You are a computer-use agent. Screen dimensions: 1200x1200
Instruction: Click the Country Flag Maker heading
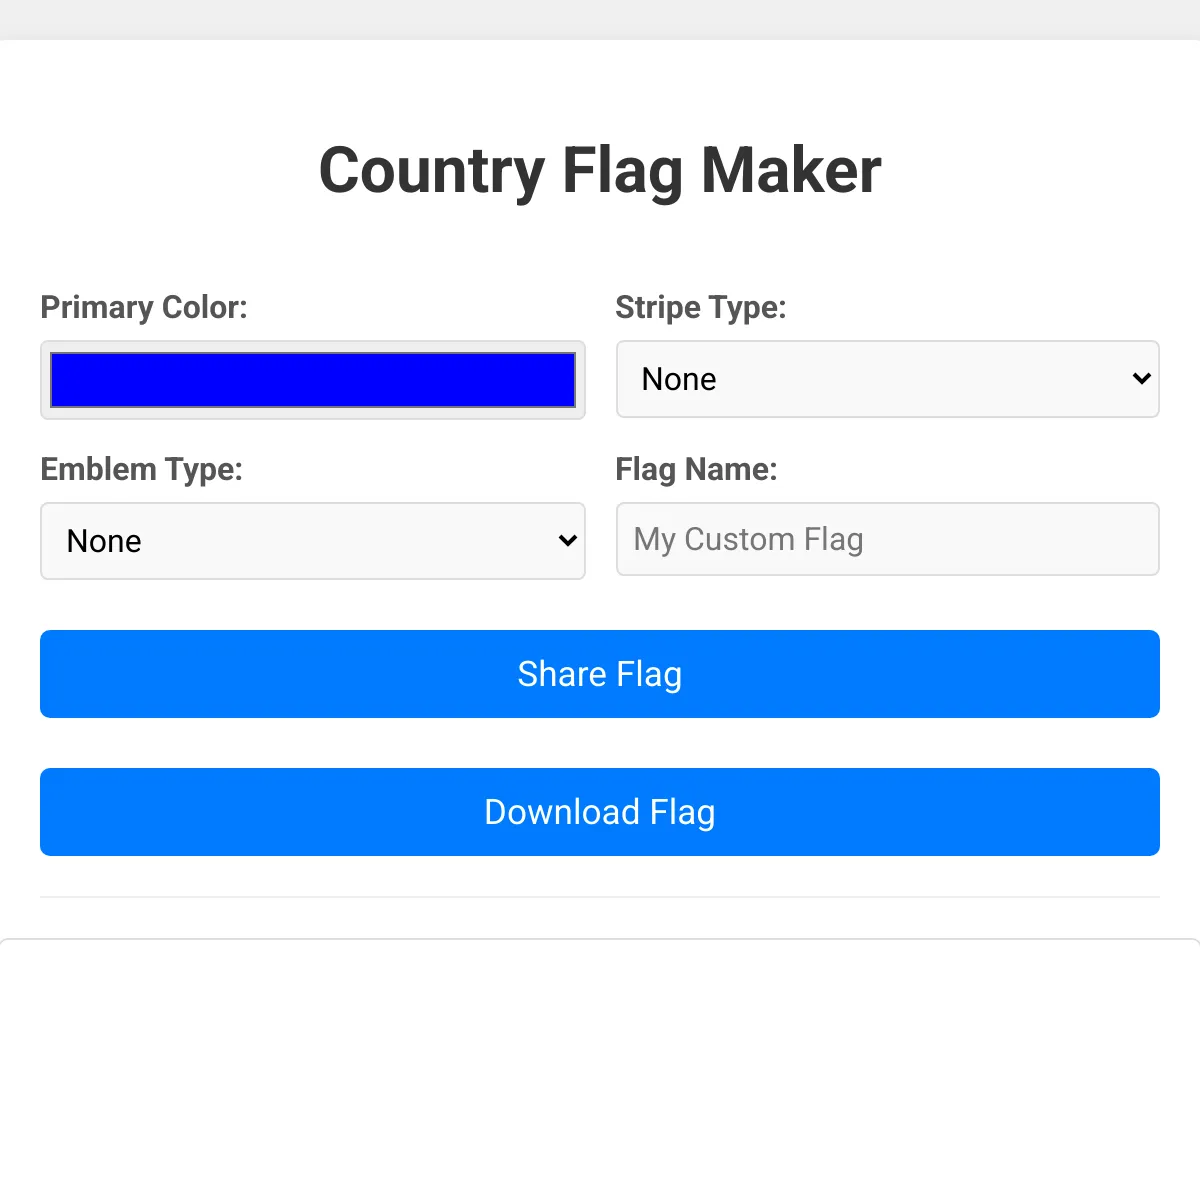(x=600, y=170)
